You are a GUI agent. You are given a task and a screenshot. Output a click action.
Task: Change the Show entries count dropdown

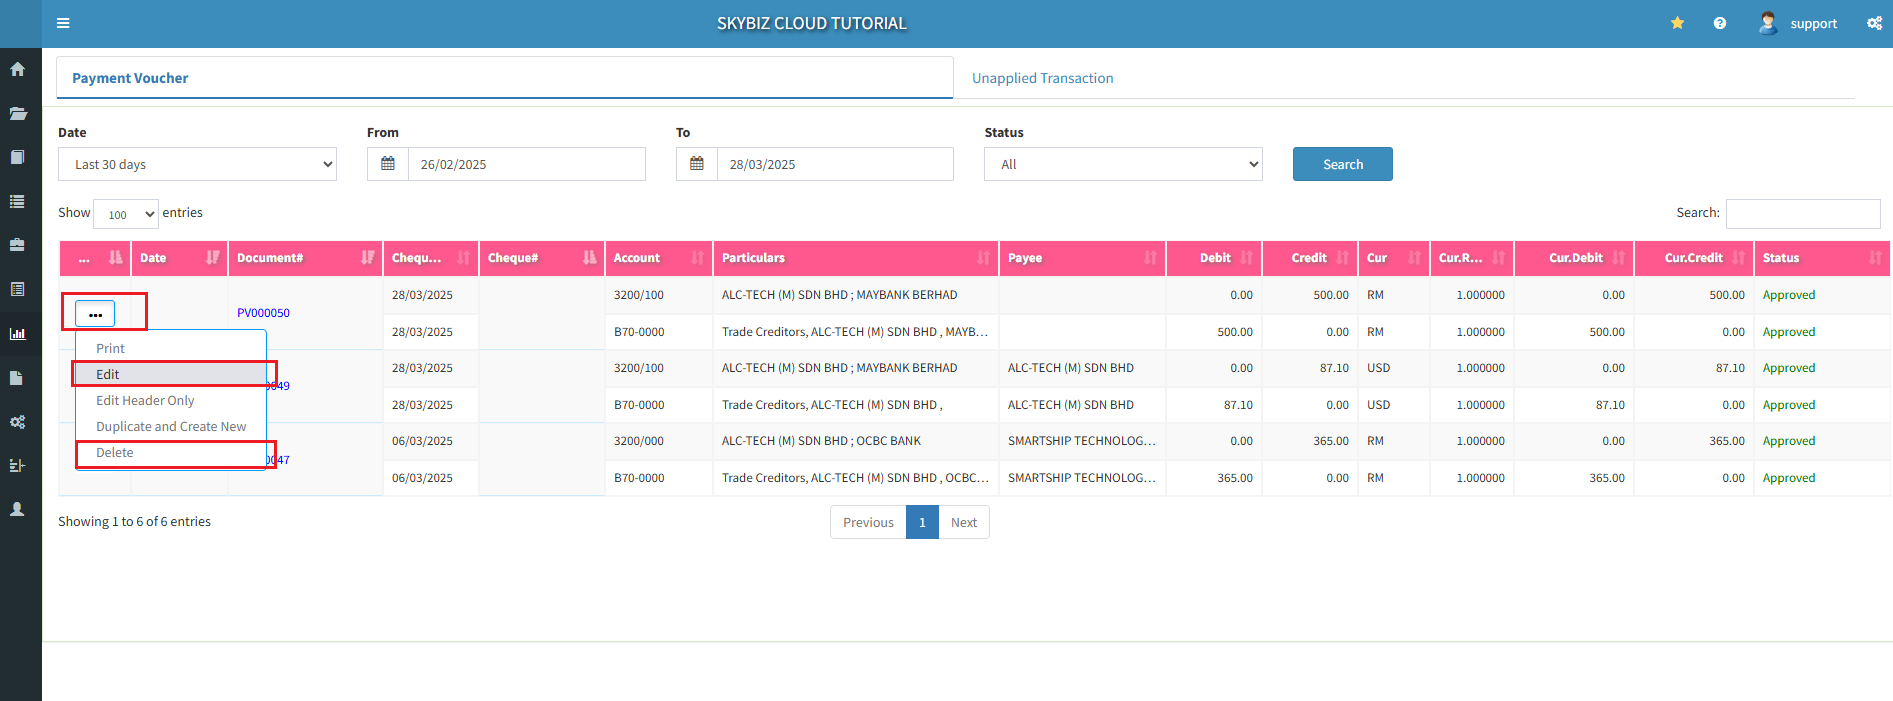coord(125,214)
